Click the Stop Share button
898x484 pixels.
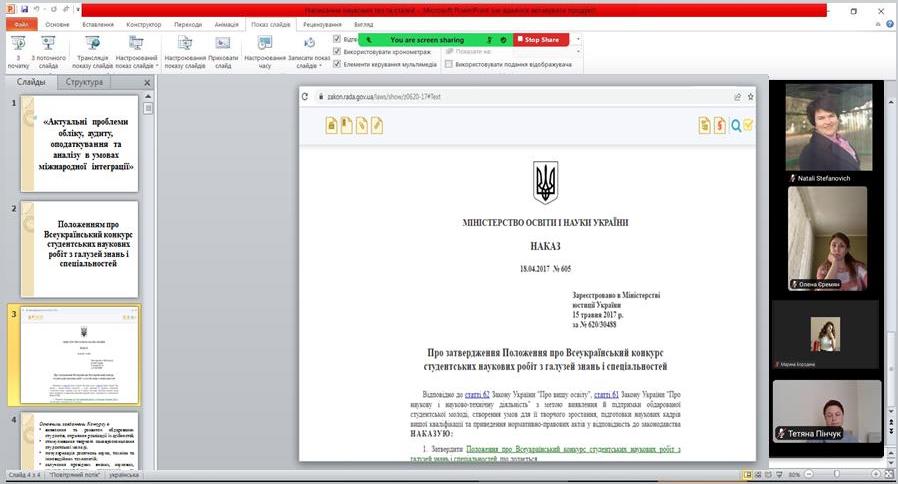click(x=541, y=40)
